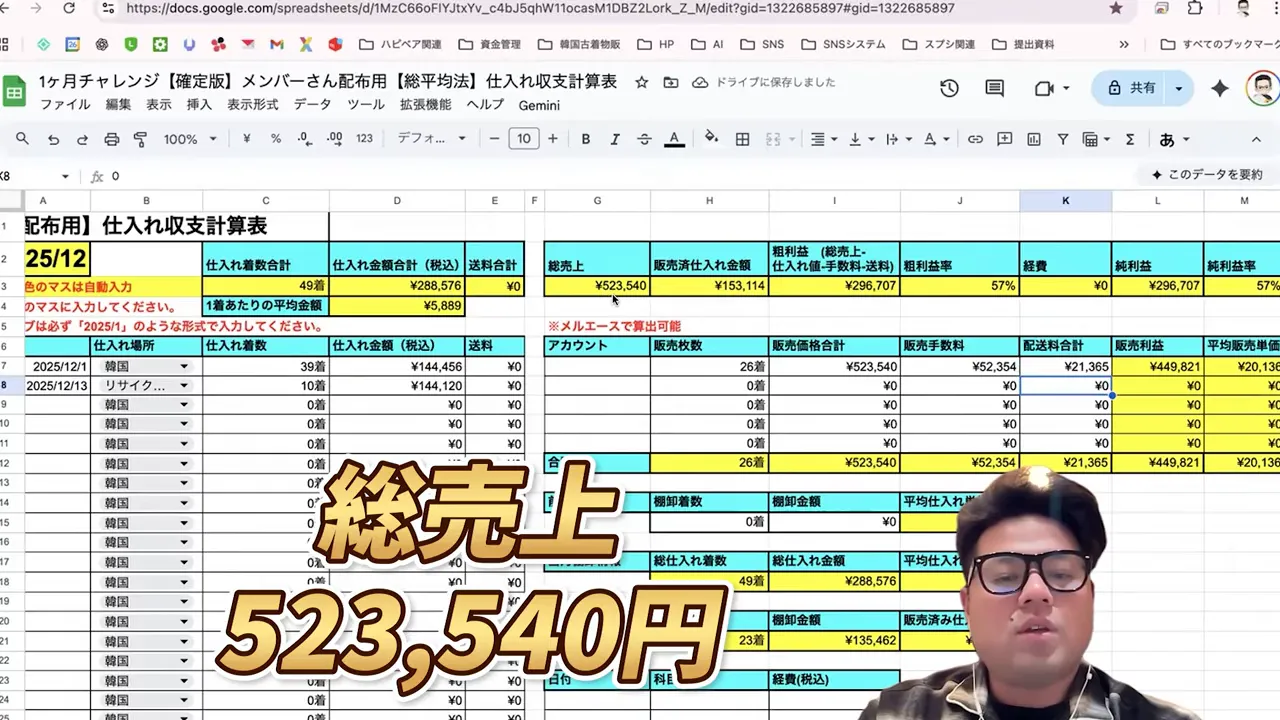
Task: Toggle italic formatting
Action: click(614, 139)
